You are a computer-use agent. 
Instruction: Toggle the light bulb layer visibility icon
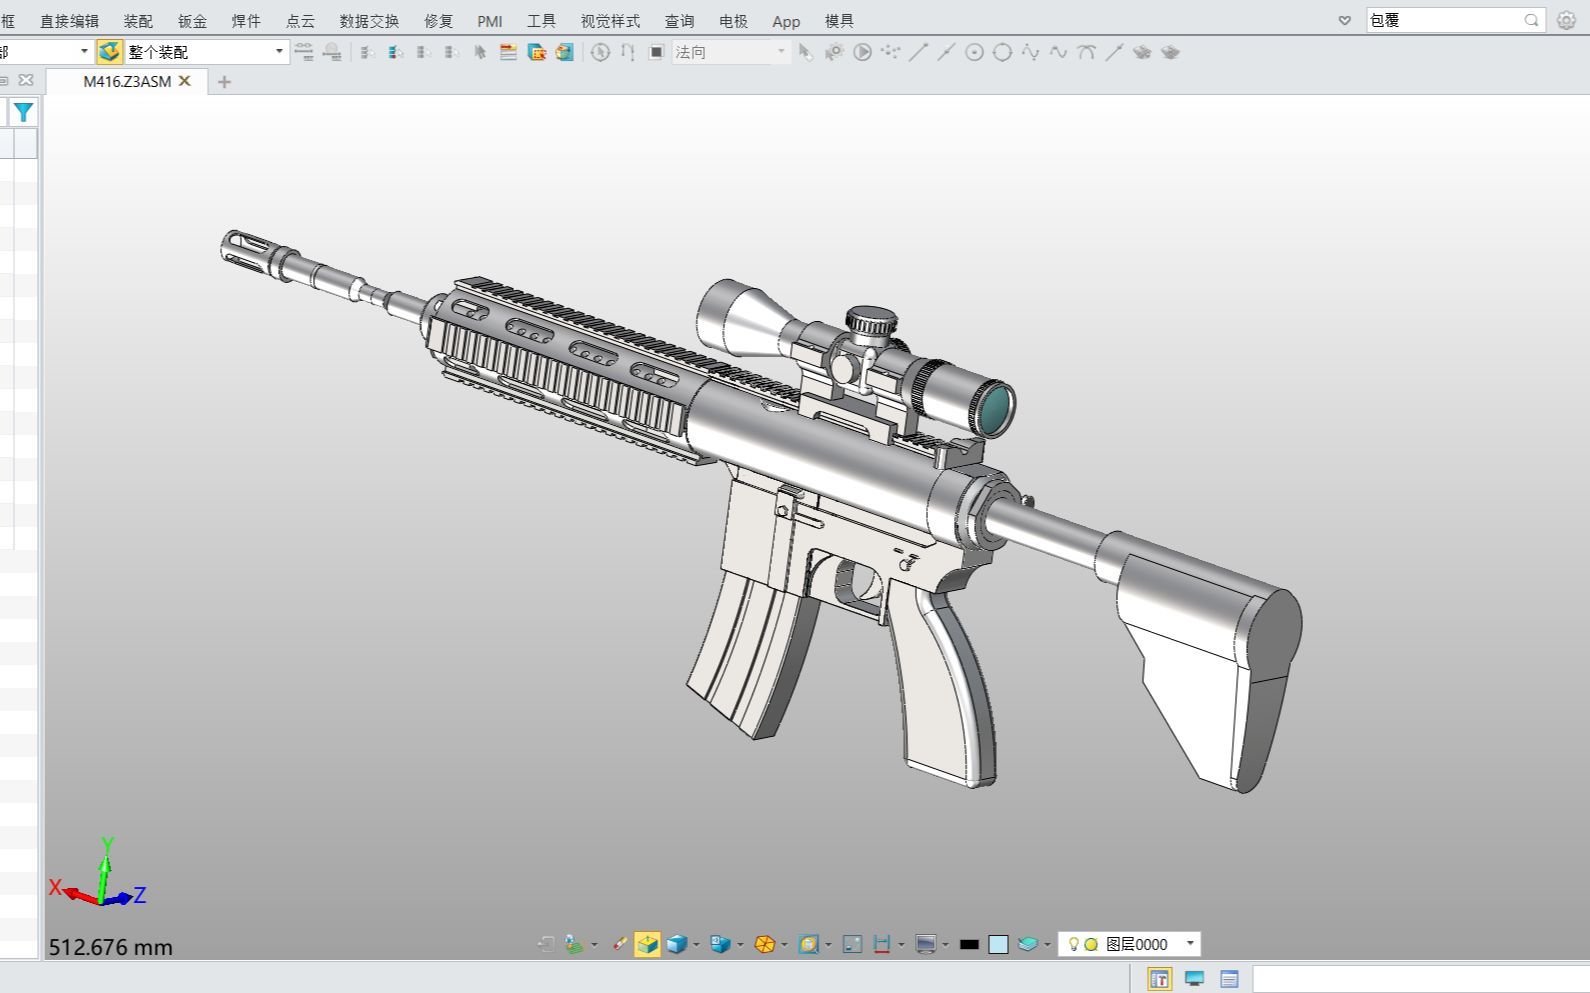pos(1073,944)
